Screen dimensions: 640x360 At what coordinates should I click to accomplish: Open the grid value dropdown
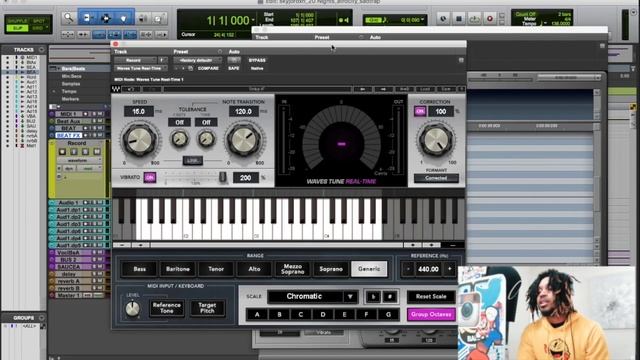422,20
